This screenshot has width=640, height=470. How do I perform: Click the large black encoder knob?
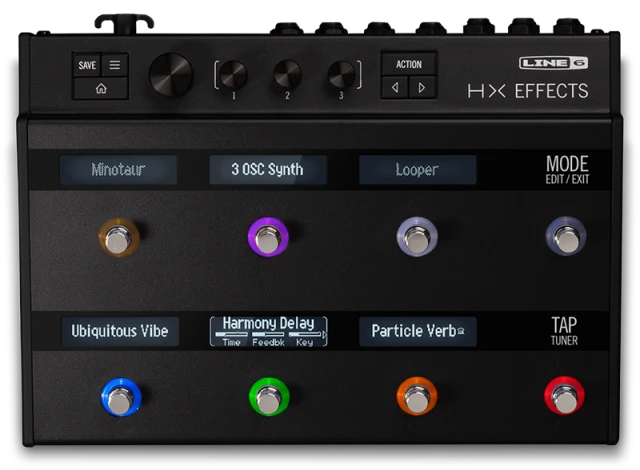click(x=171, y=75)
